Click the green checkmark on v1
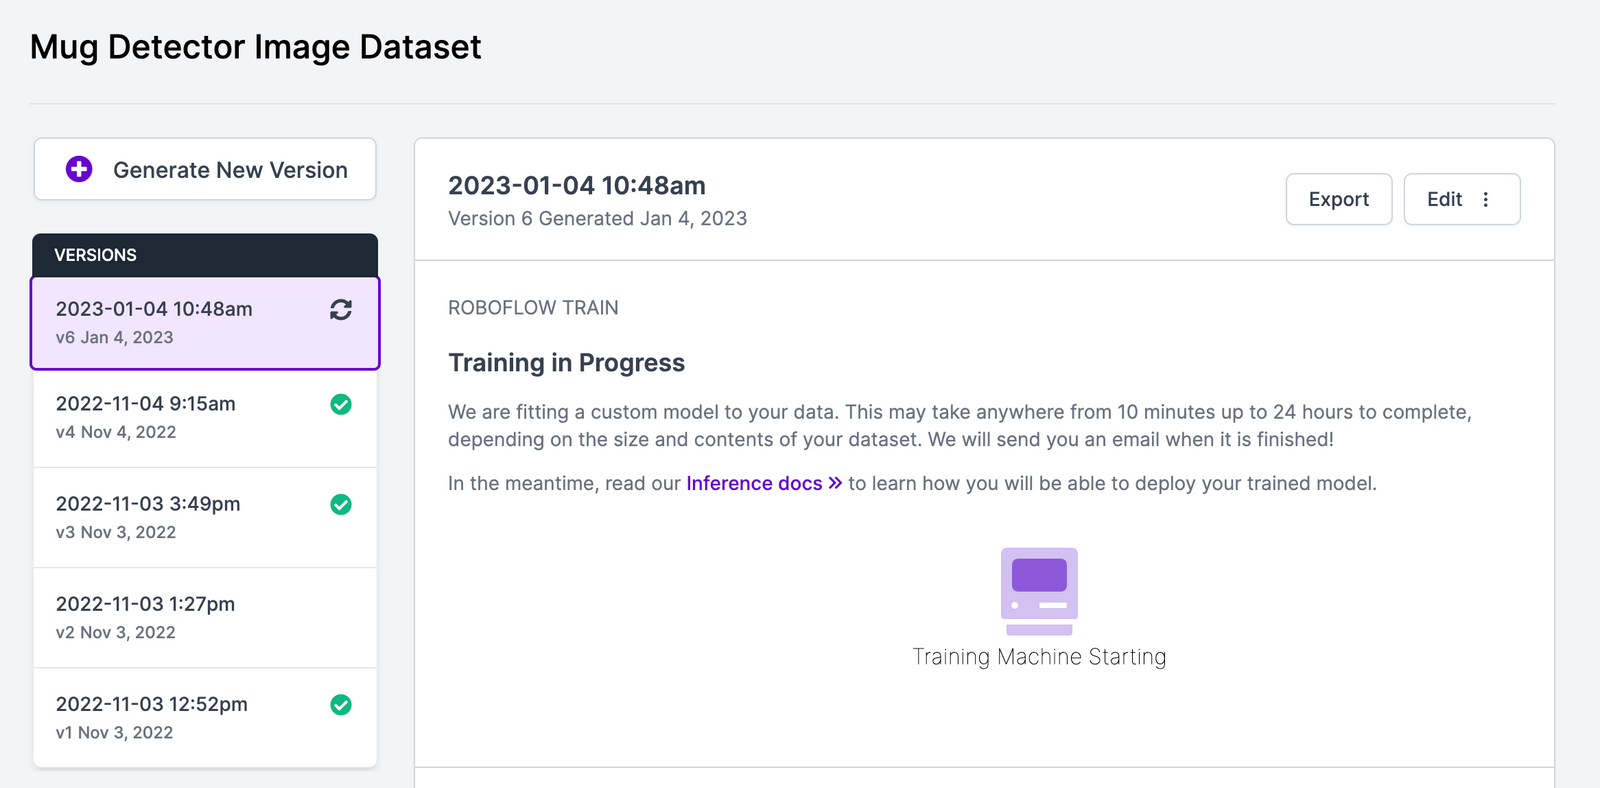The image size is (1600, 788). pos(341,704)
